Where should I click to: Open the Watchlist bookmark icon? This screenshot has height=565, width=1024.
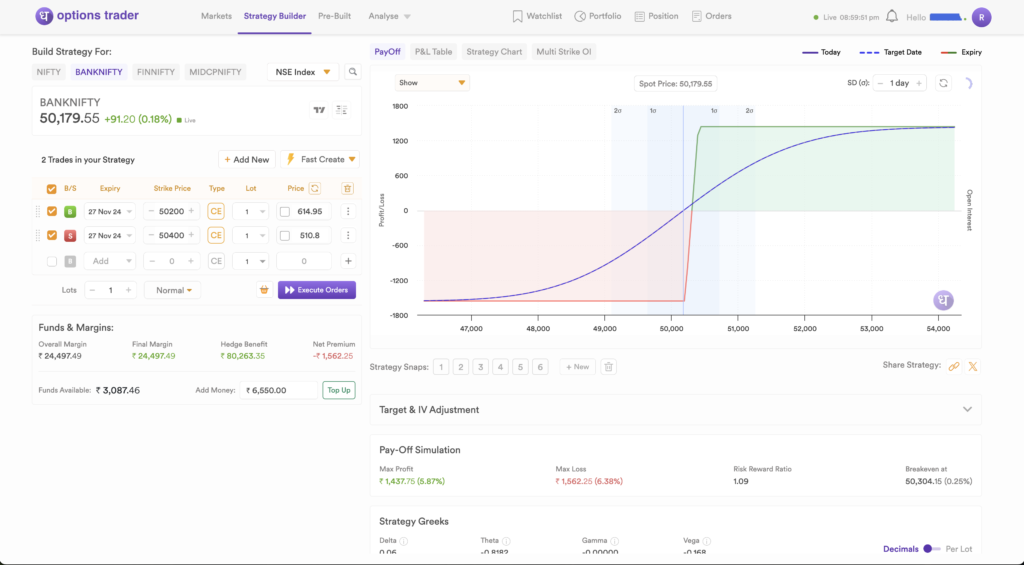[x=517, y=16]
